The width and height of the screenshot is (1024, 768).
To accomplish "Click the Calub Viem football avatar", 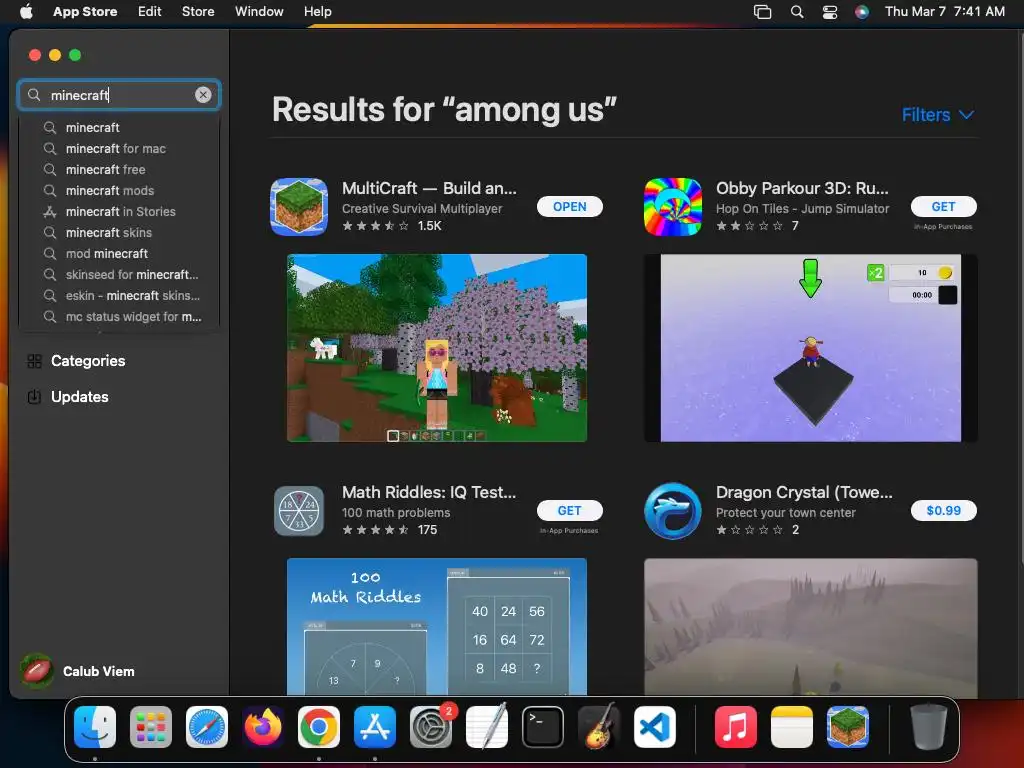I will tap(37, 671).
